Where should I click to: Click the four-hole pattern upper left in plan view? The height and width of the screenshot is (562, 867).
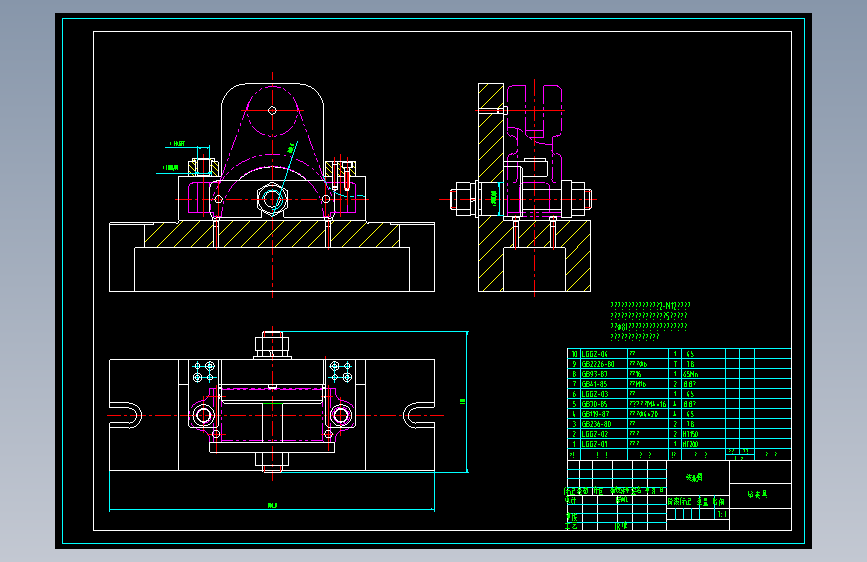(203, 372)
